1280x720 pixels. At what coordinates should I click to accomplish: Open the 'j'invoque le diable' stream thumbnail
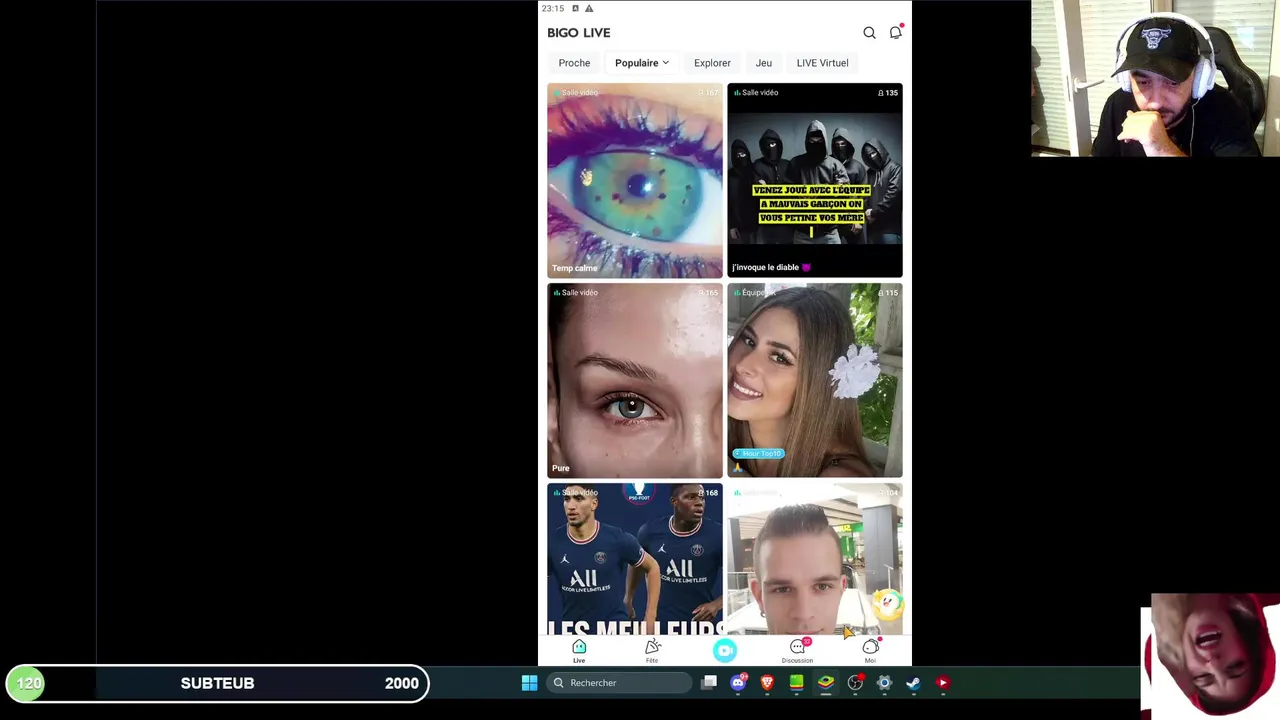(x=815, y=180)
